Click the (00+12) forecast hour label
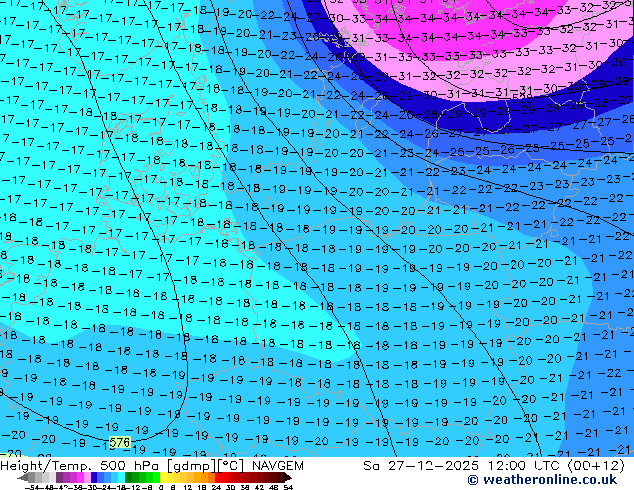This screenshot has height=490, width=634. pos(598,465)
